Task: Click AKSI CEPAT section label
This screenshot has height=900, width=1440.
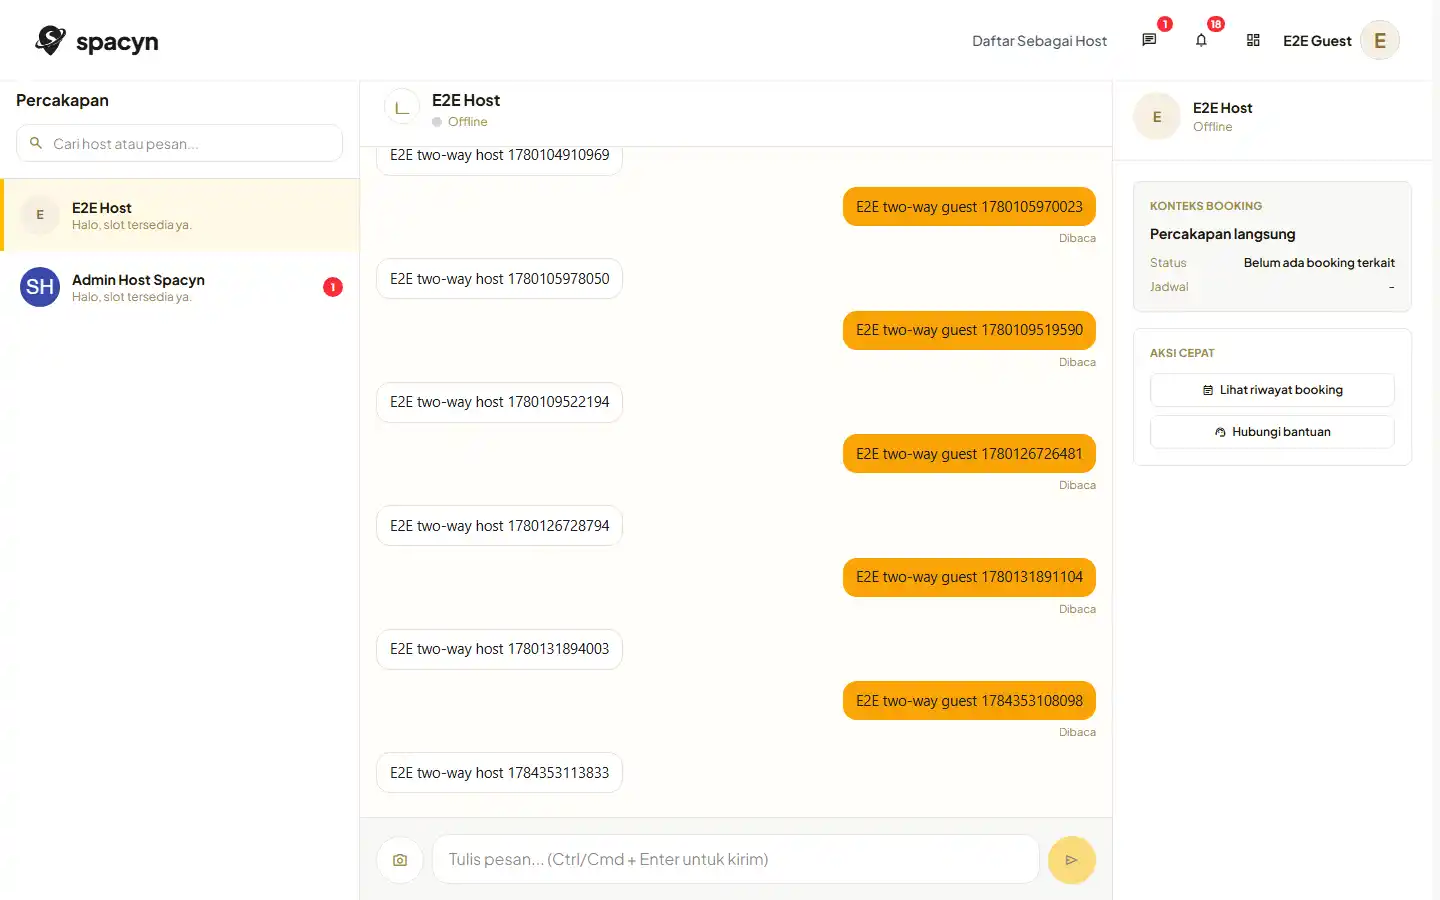Action: click(x=1182, y=353)
